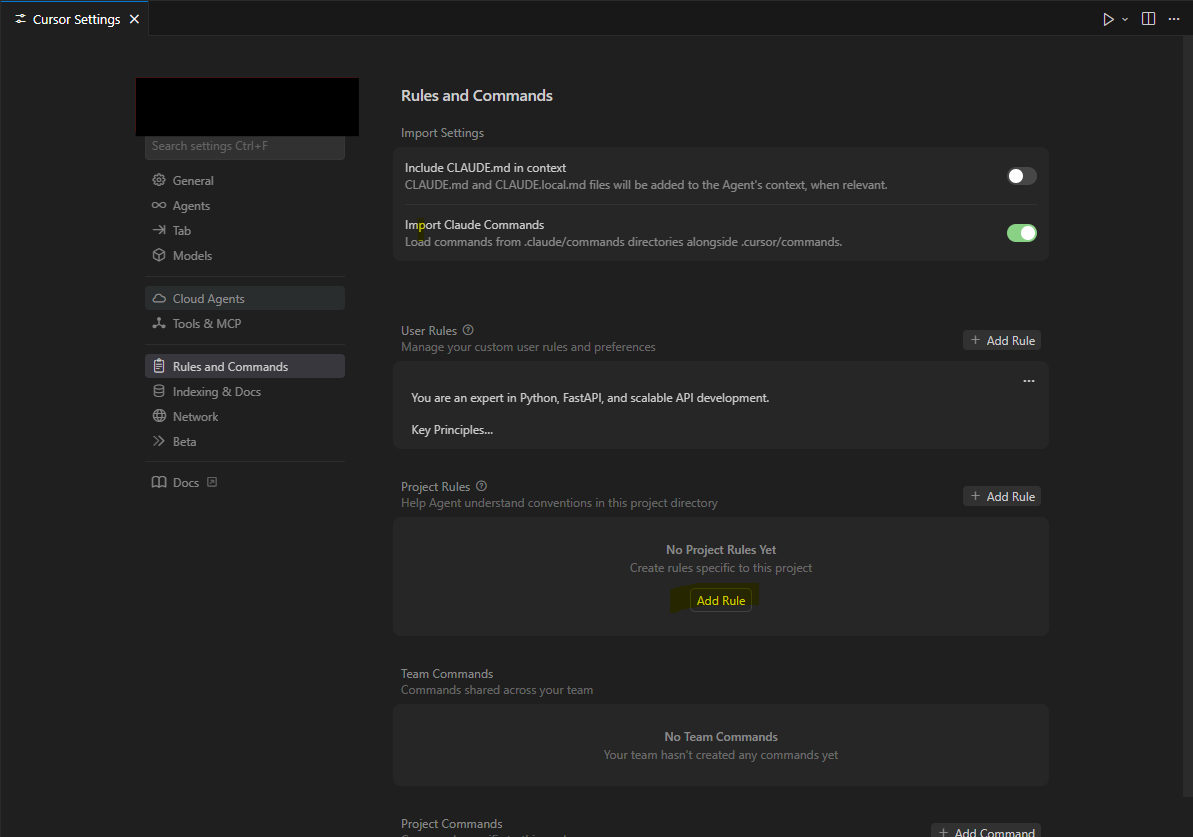Focus the Search settings input field
The width and height of the screenshot is (1193, 837).
point(244,147)
